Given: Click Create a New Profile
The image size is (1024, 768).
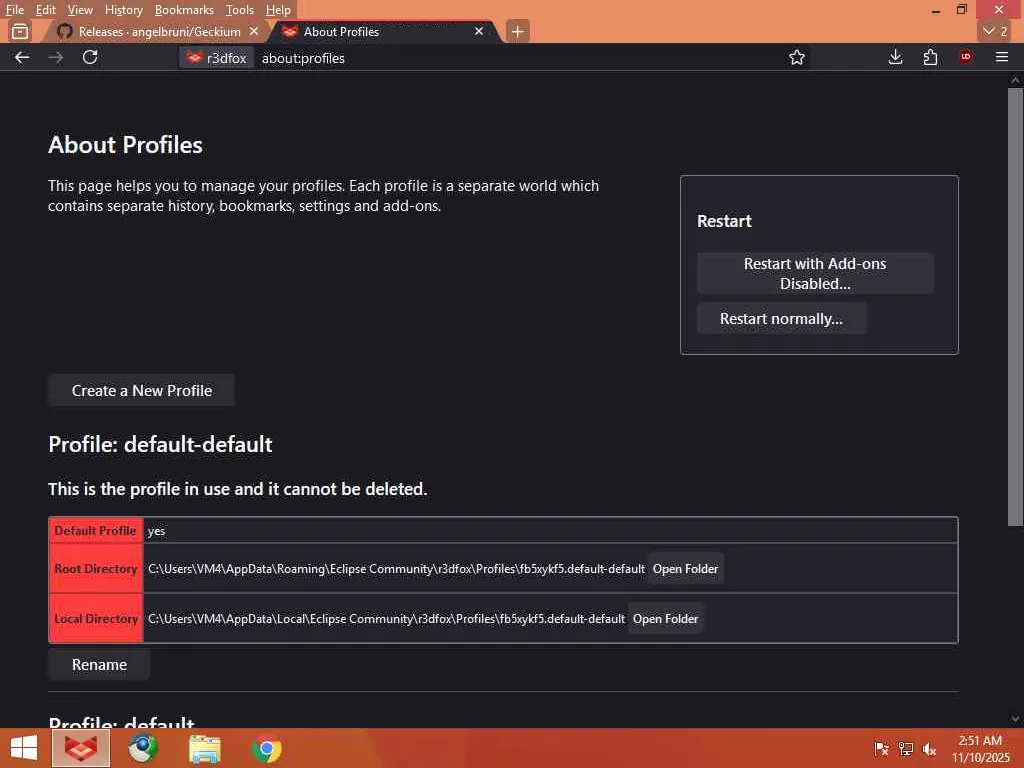Looking at the screenshot, I should (142, 391).
